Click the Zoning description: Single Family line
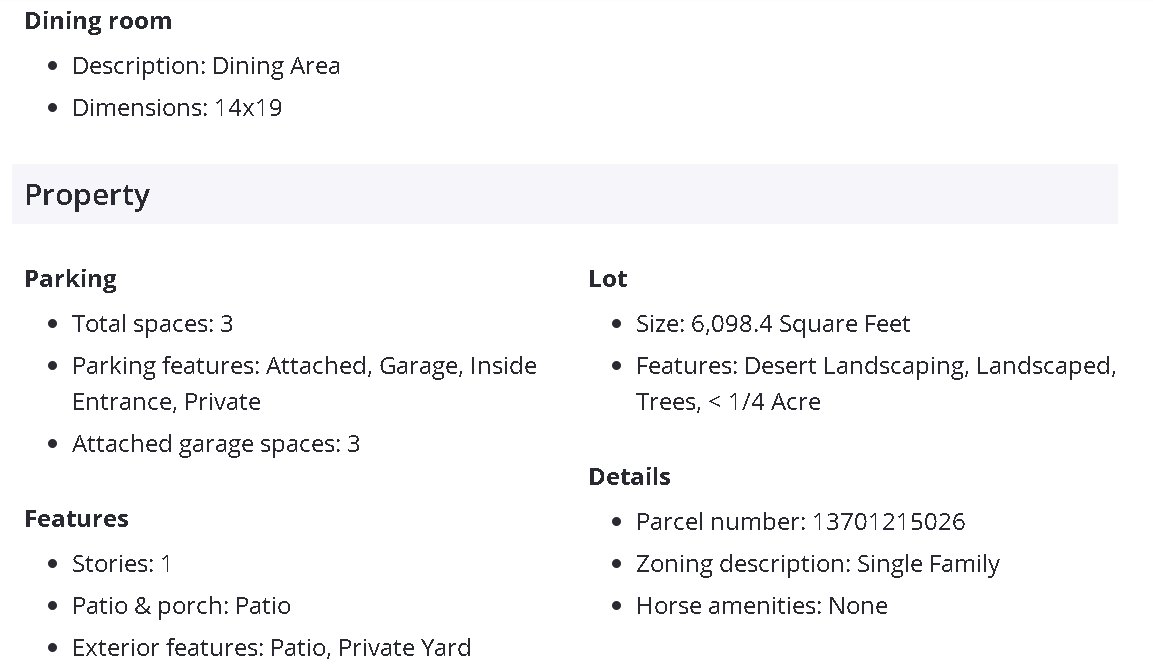The height and width of the screenshot is (664, 1153). [x=817, y=564]
